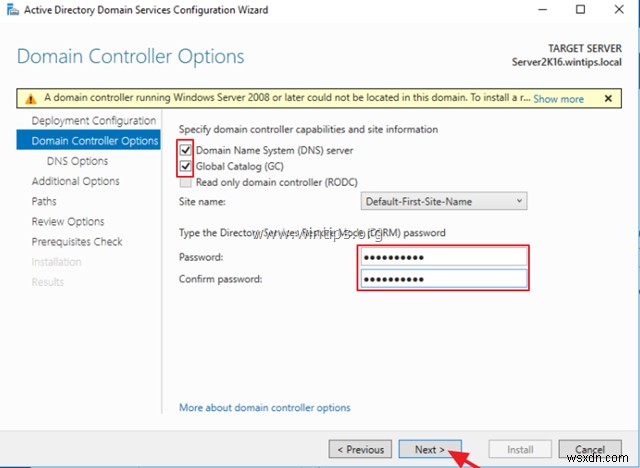Go back with the Previous button

click(x=360, y=449)
